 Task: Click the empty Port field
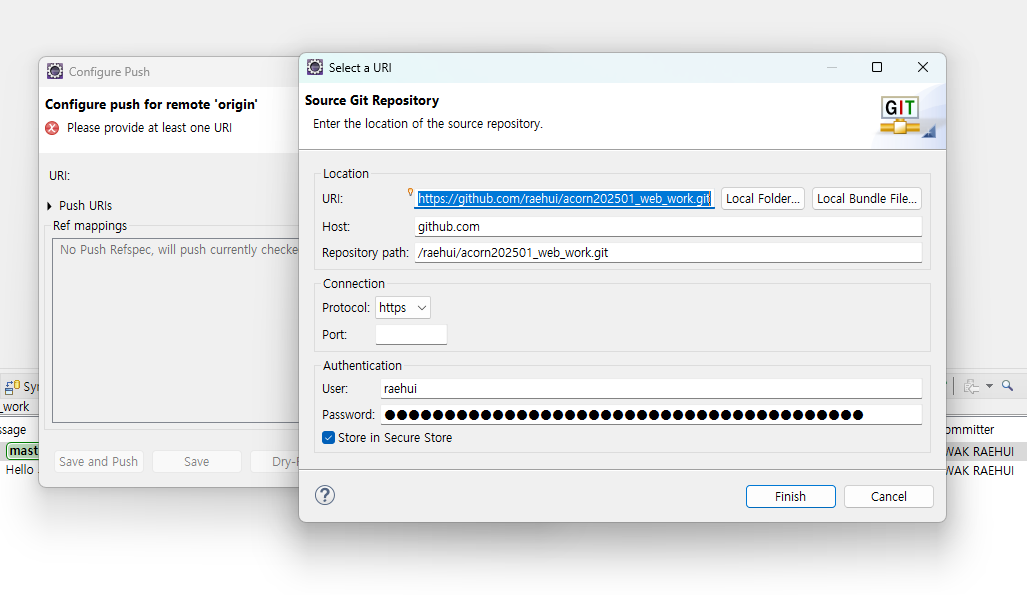coord(411,335)
